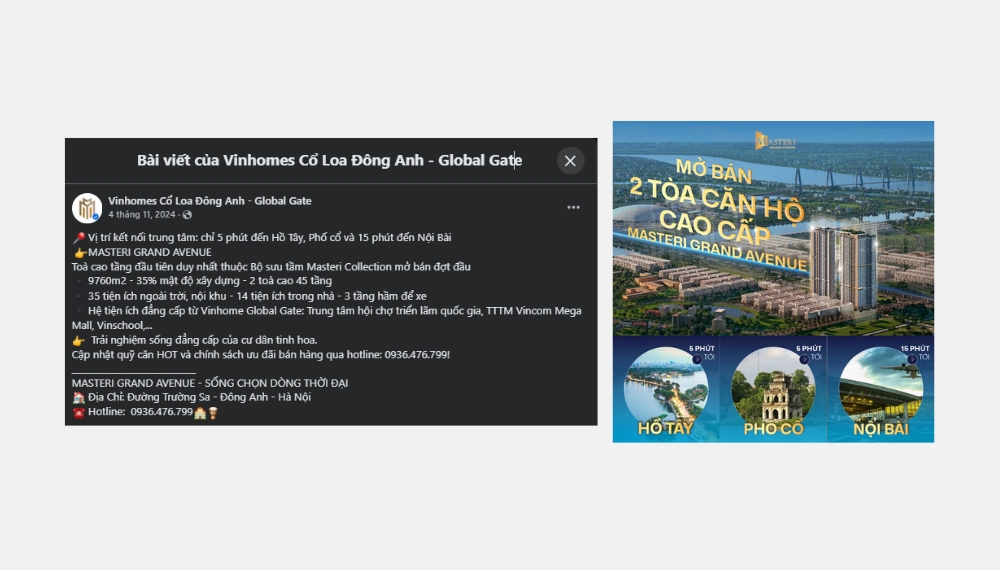The height and width of the screenshot is (570, 1000).
Task: Open Vinhomes Cổ Loa page profile picture
Action: (x=87, y=208)
